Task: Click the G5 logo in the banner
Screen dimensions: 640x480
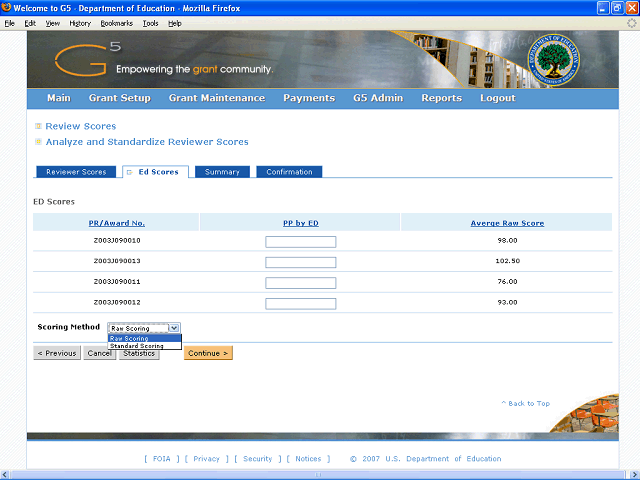Action: click(87, 60)
